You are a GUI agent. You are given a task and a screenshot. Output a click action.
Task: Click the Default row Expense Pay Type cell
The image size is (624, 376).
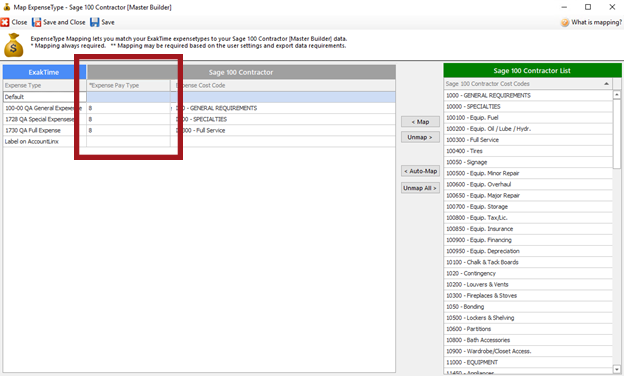tap(128, 97)
